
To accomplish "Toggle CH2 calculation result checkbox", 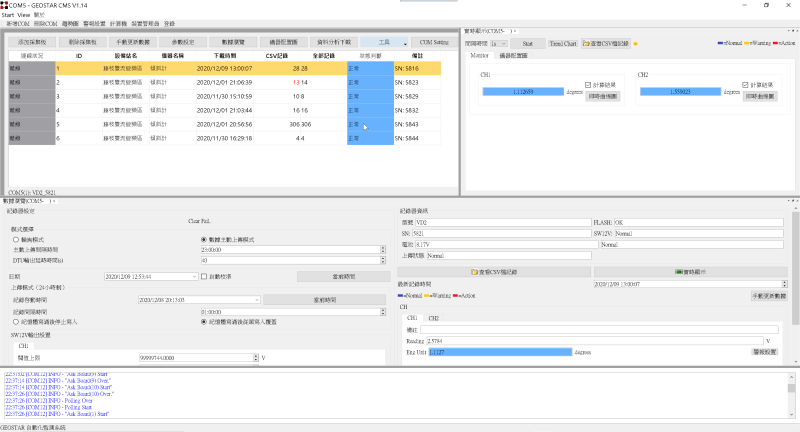I will [744, 84].
